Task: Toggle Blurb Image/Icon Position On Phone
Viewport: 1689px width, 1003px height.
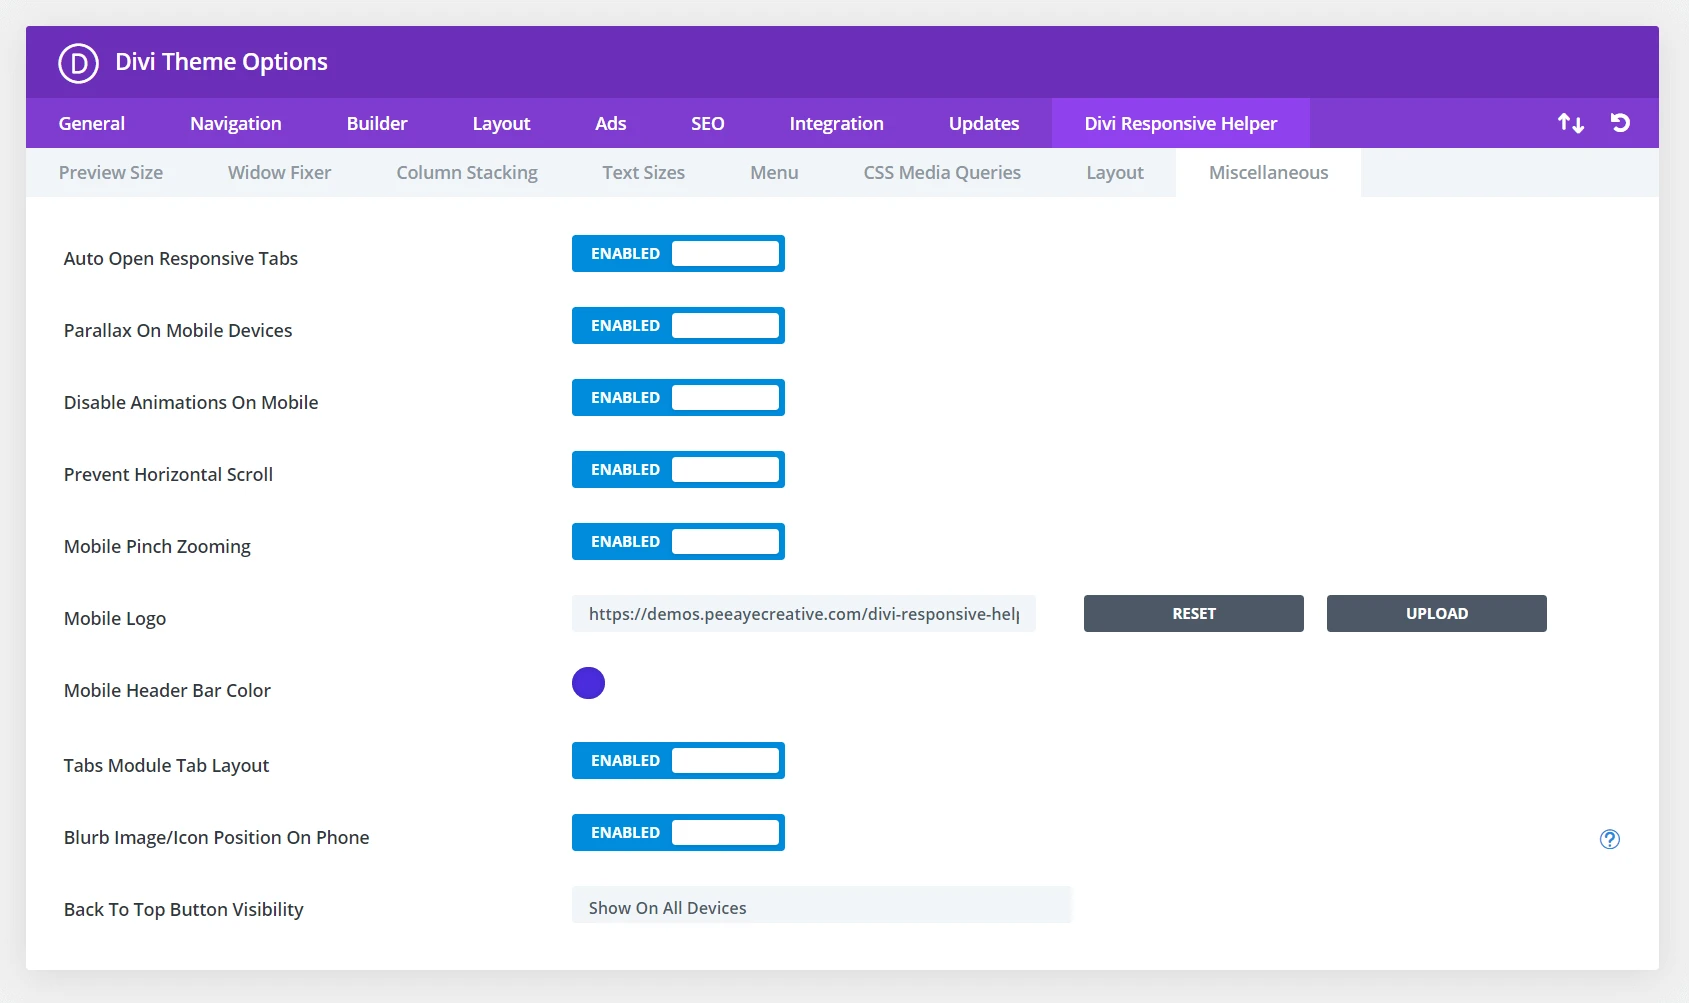Action: (678, 833)
